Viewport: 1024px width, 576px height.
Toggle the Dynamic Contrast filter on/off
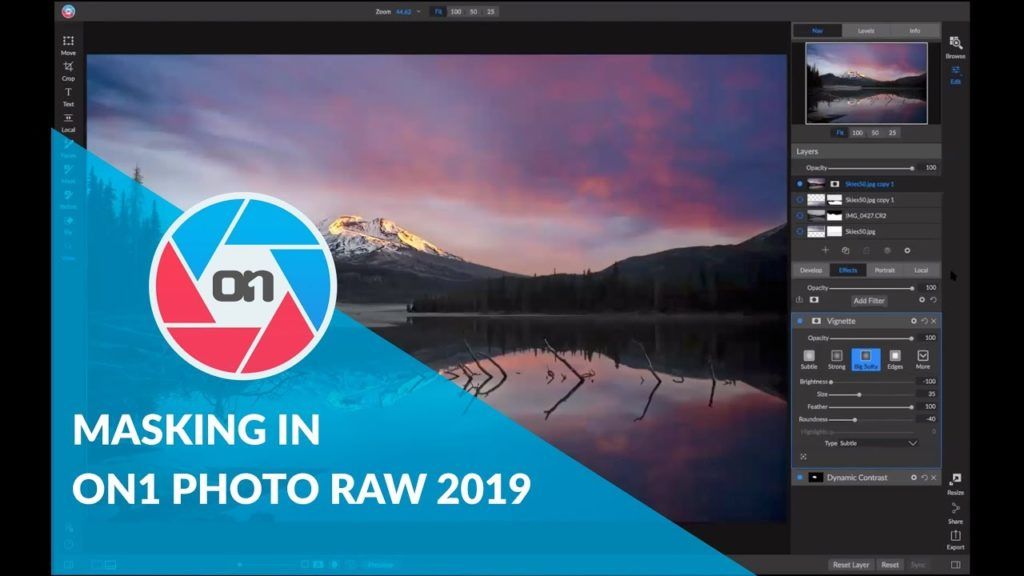[x=799, y=477]
